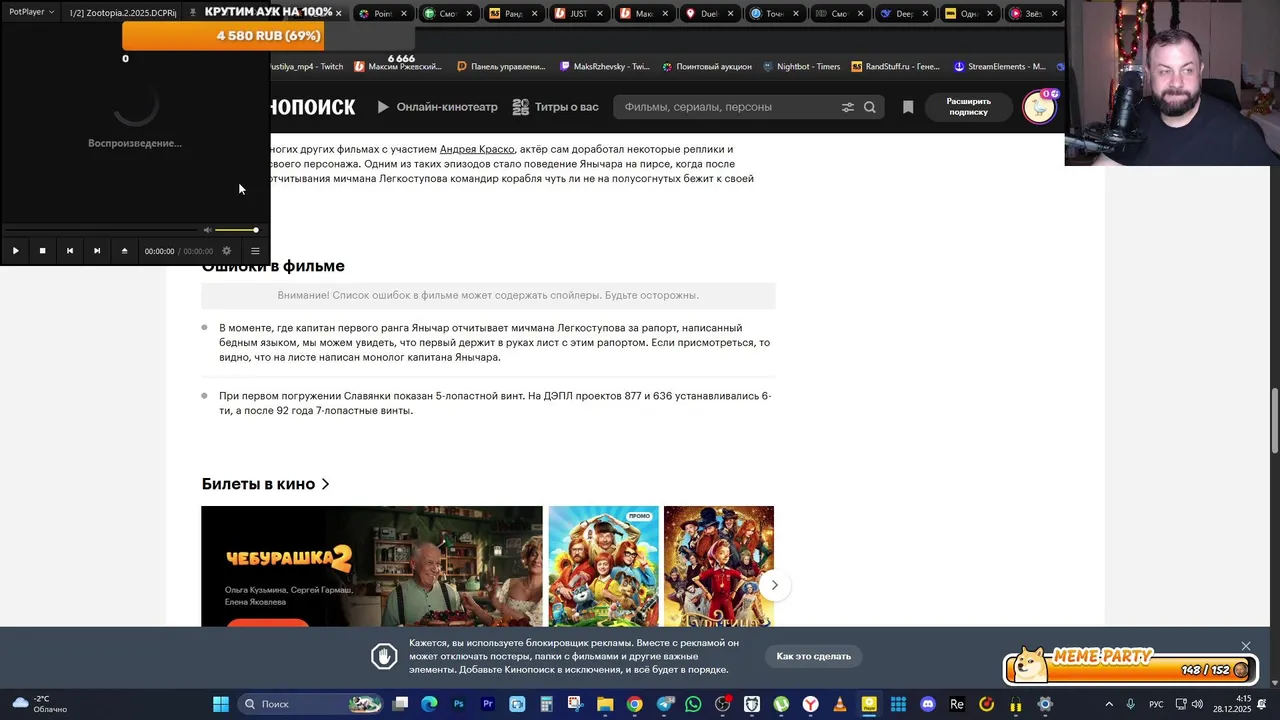Open the PotPlayer main menu dropdown

(32, 12)
